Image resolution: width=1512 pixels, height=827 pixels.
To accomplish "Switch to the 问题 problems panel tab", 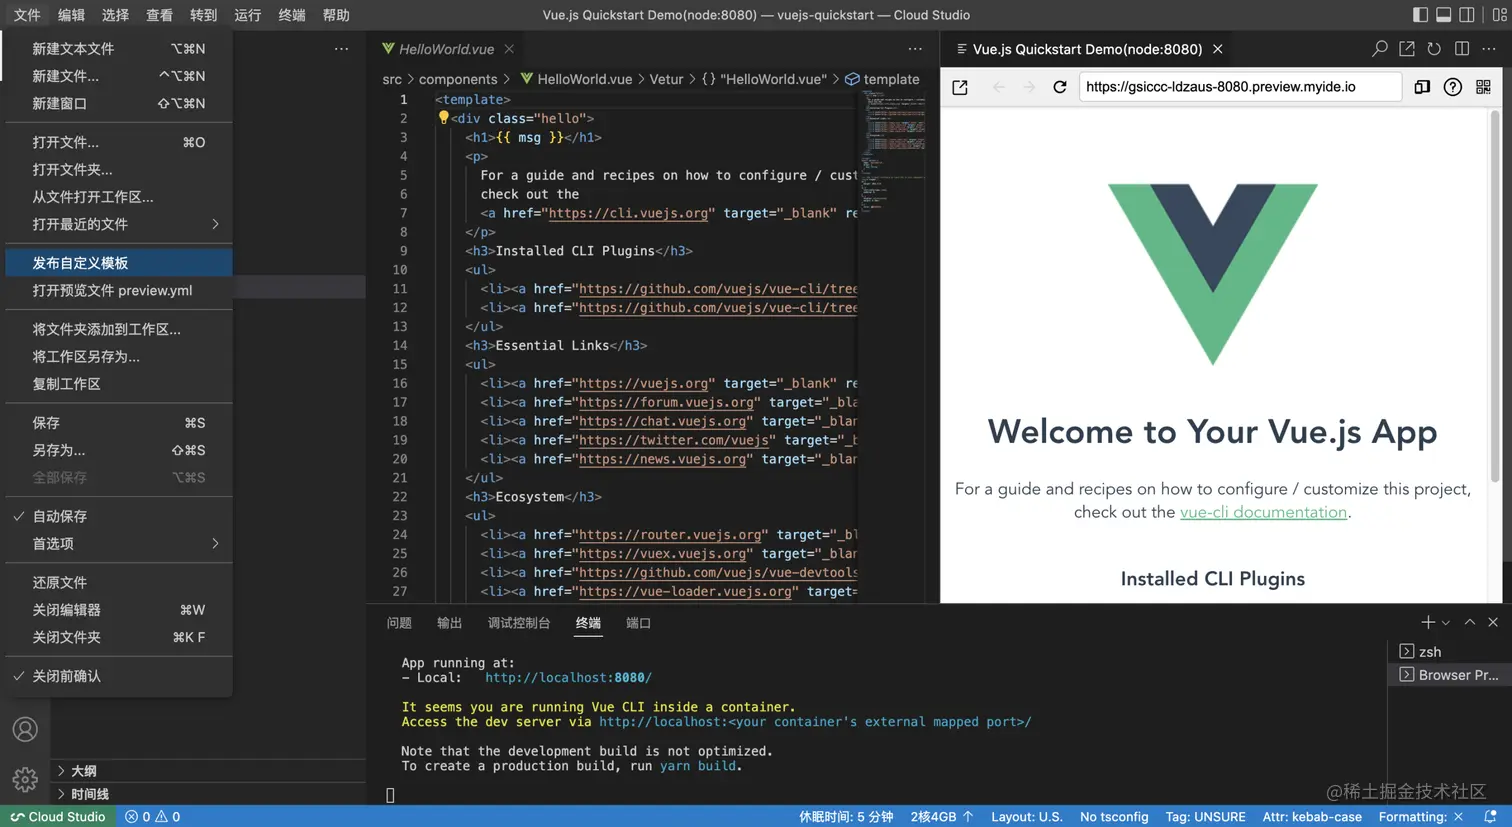I will click(x=399, y=623).
